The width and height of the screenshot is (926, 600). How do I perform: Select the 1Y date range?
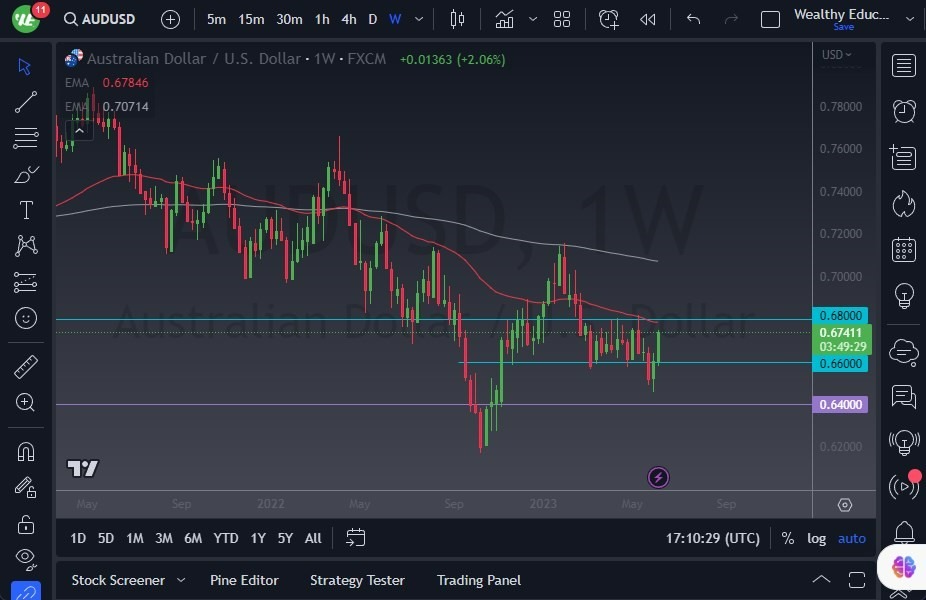257,538
